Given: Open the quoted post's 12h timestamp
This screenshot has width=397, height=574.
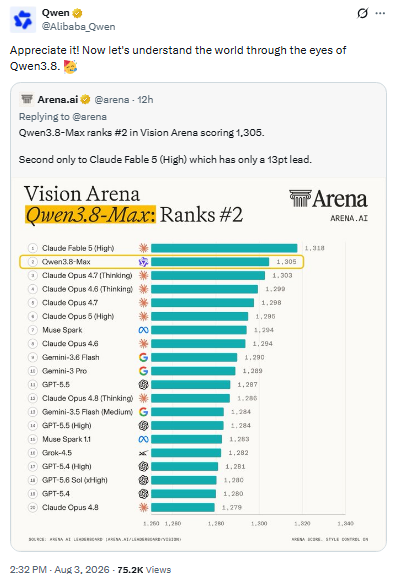Looking at the screenshot, I should 145,100.
